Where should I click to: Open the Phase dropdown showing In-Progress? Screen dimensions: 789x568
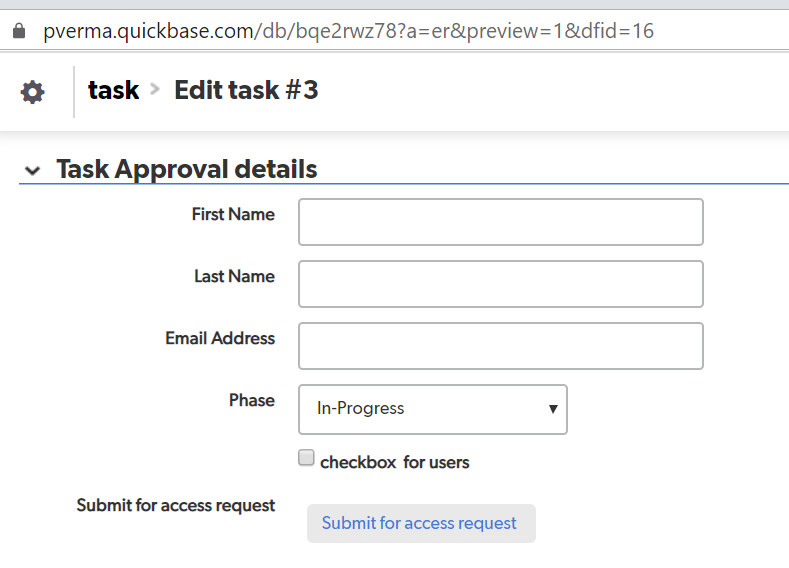coord(432,409)
